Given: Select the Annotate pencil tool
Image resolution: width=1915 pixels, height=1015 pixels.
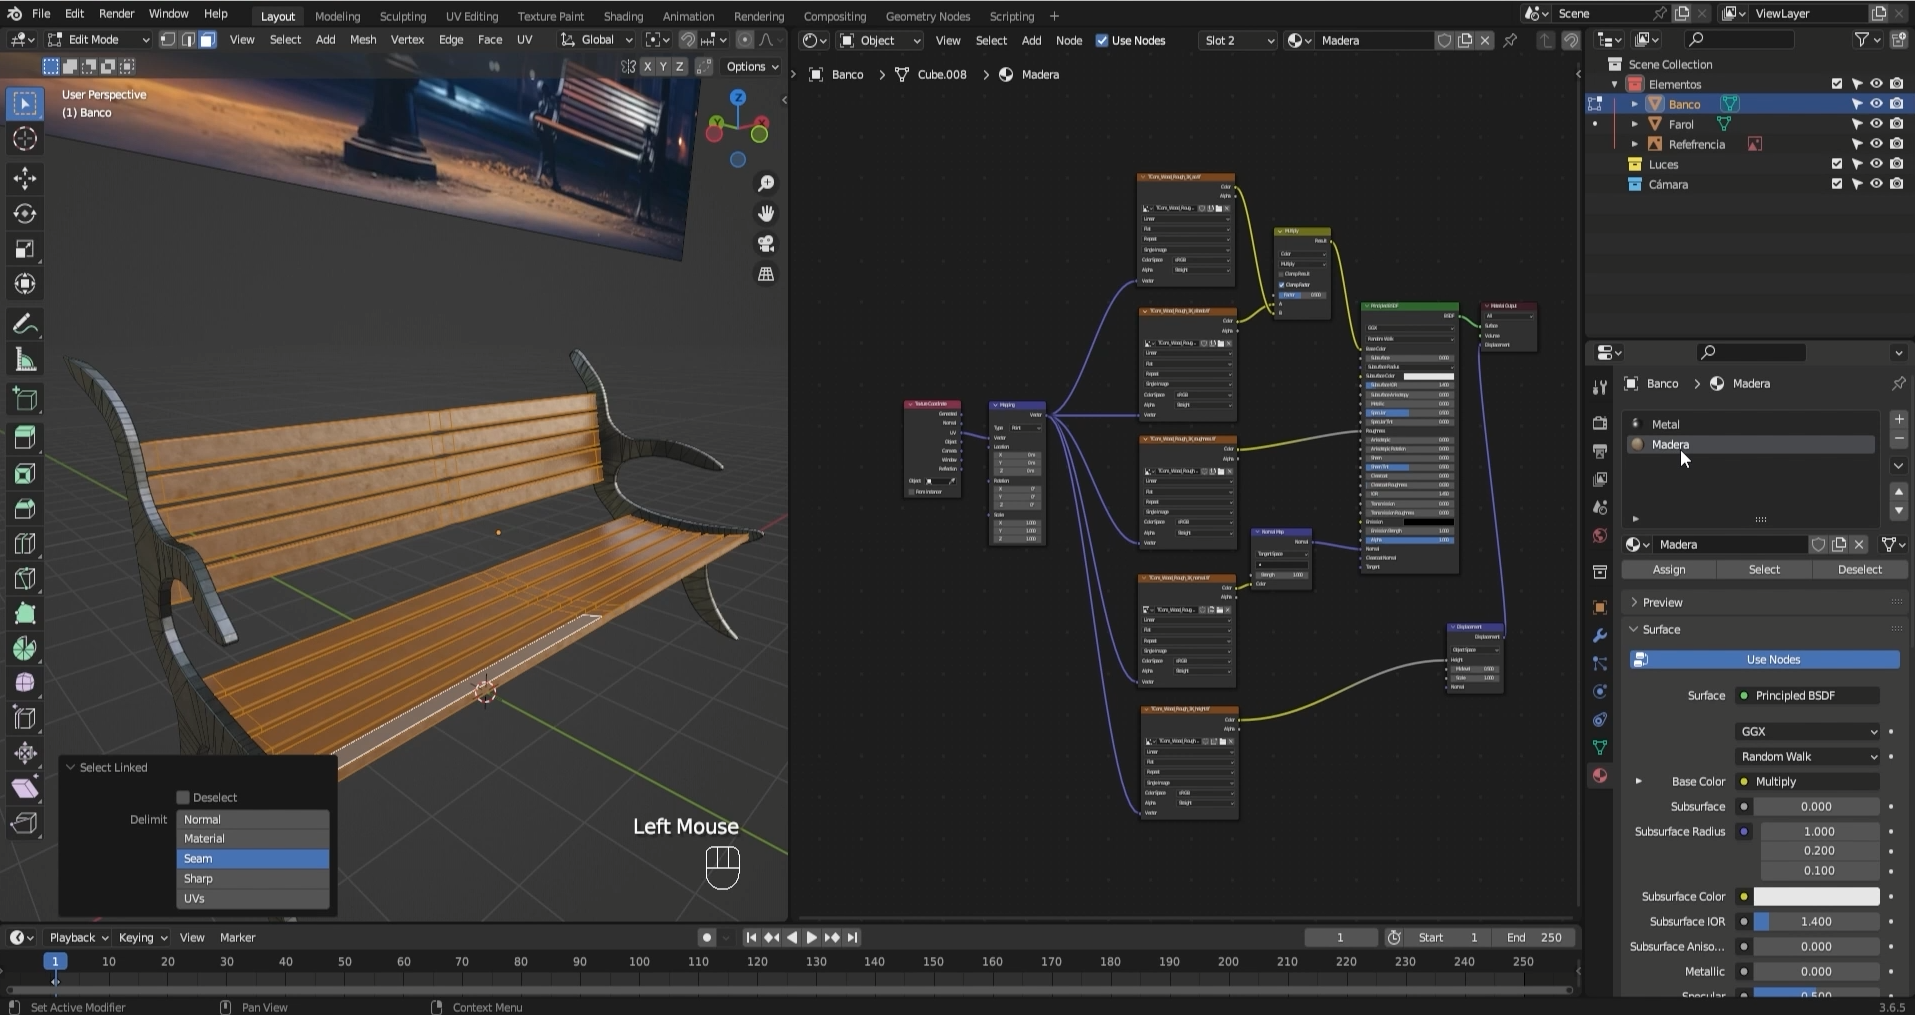Looking at the screenshot, I should [x=25, y=325].
